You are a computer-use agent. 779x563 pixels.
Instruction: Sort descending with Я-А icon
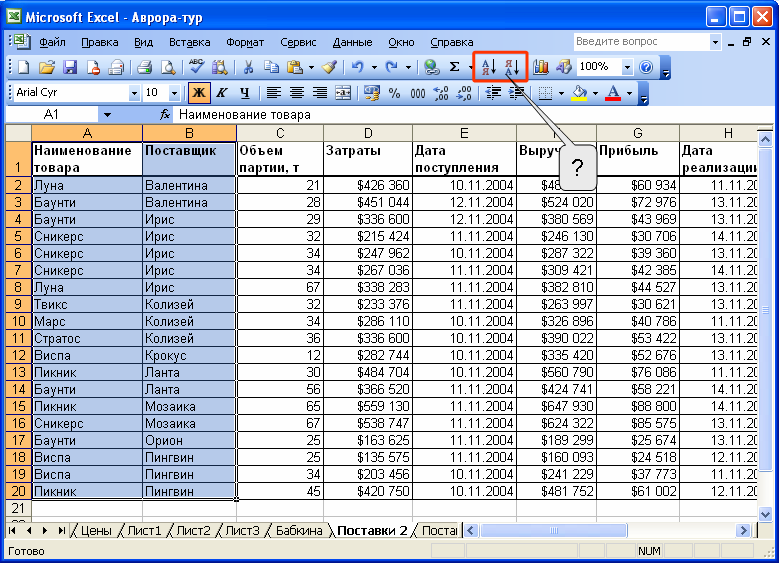512,67
